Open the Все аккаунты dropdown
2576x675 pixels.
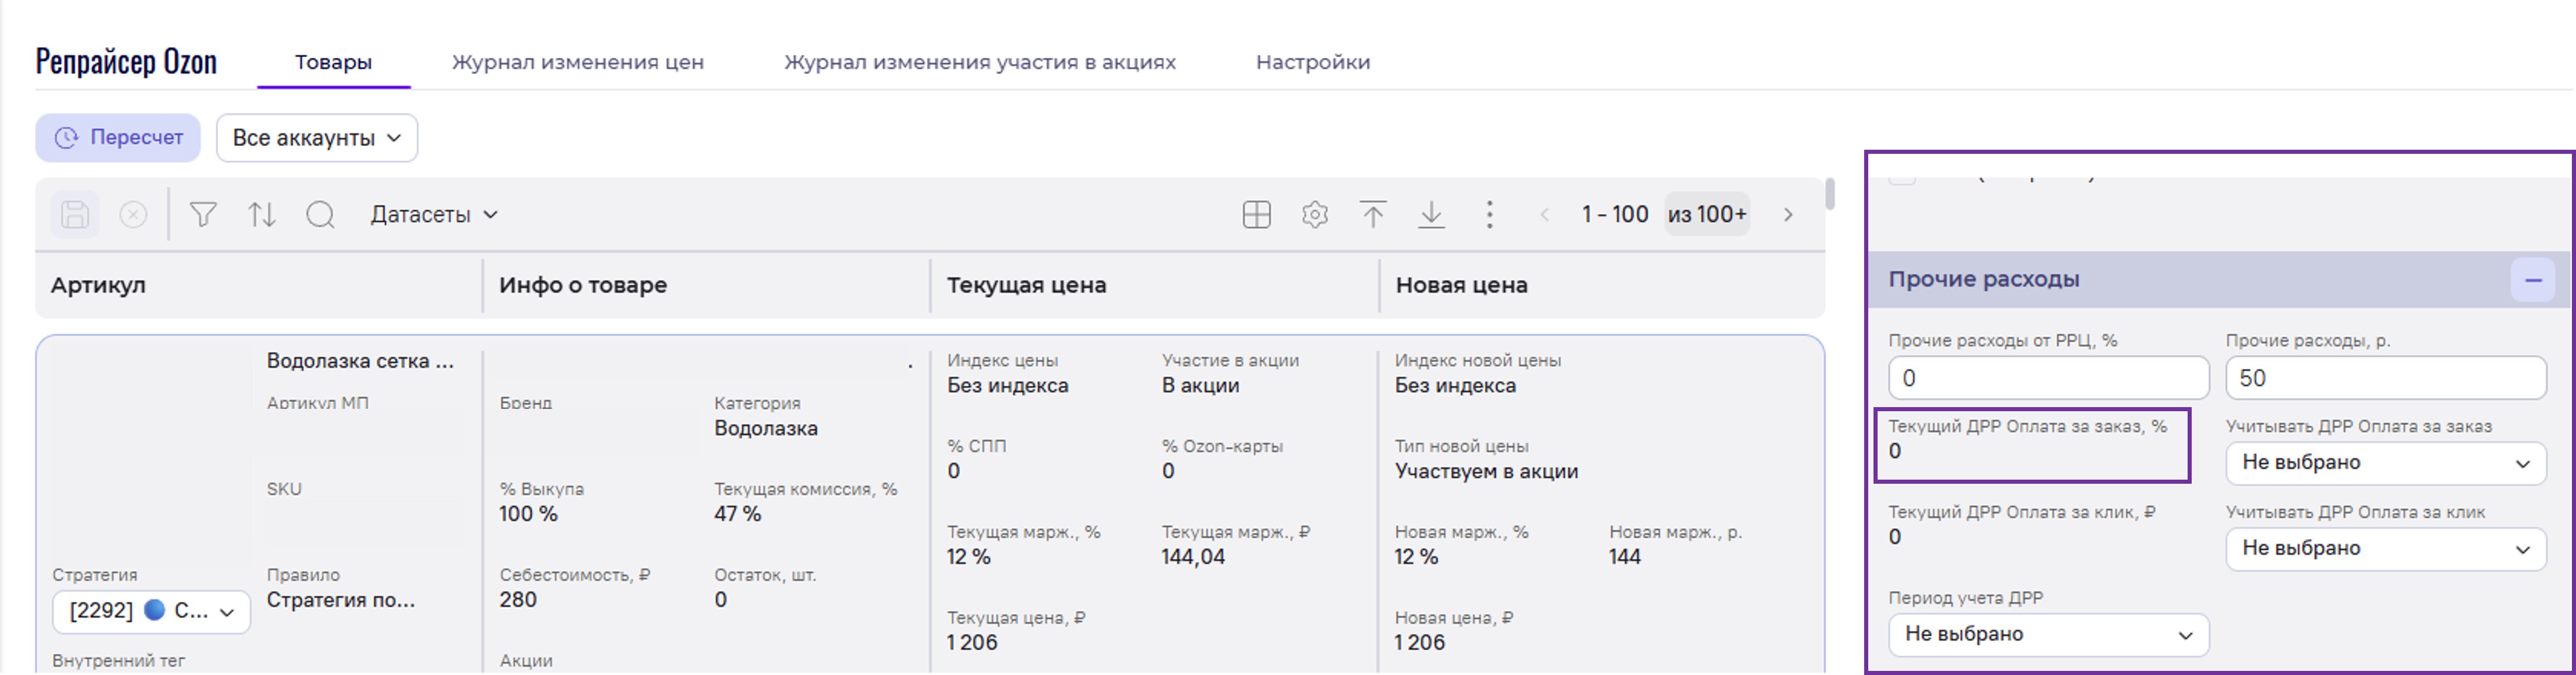point(316,138)
